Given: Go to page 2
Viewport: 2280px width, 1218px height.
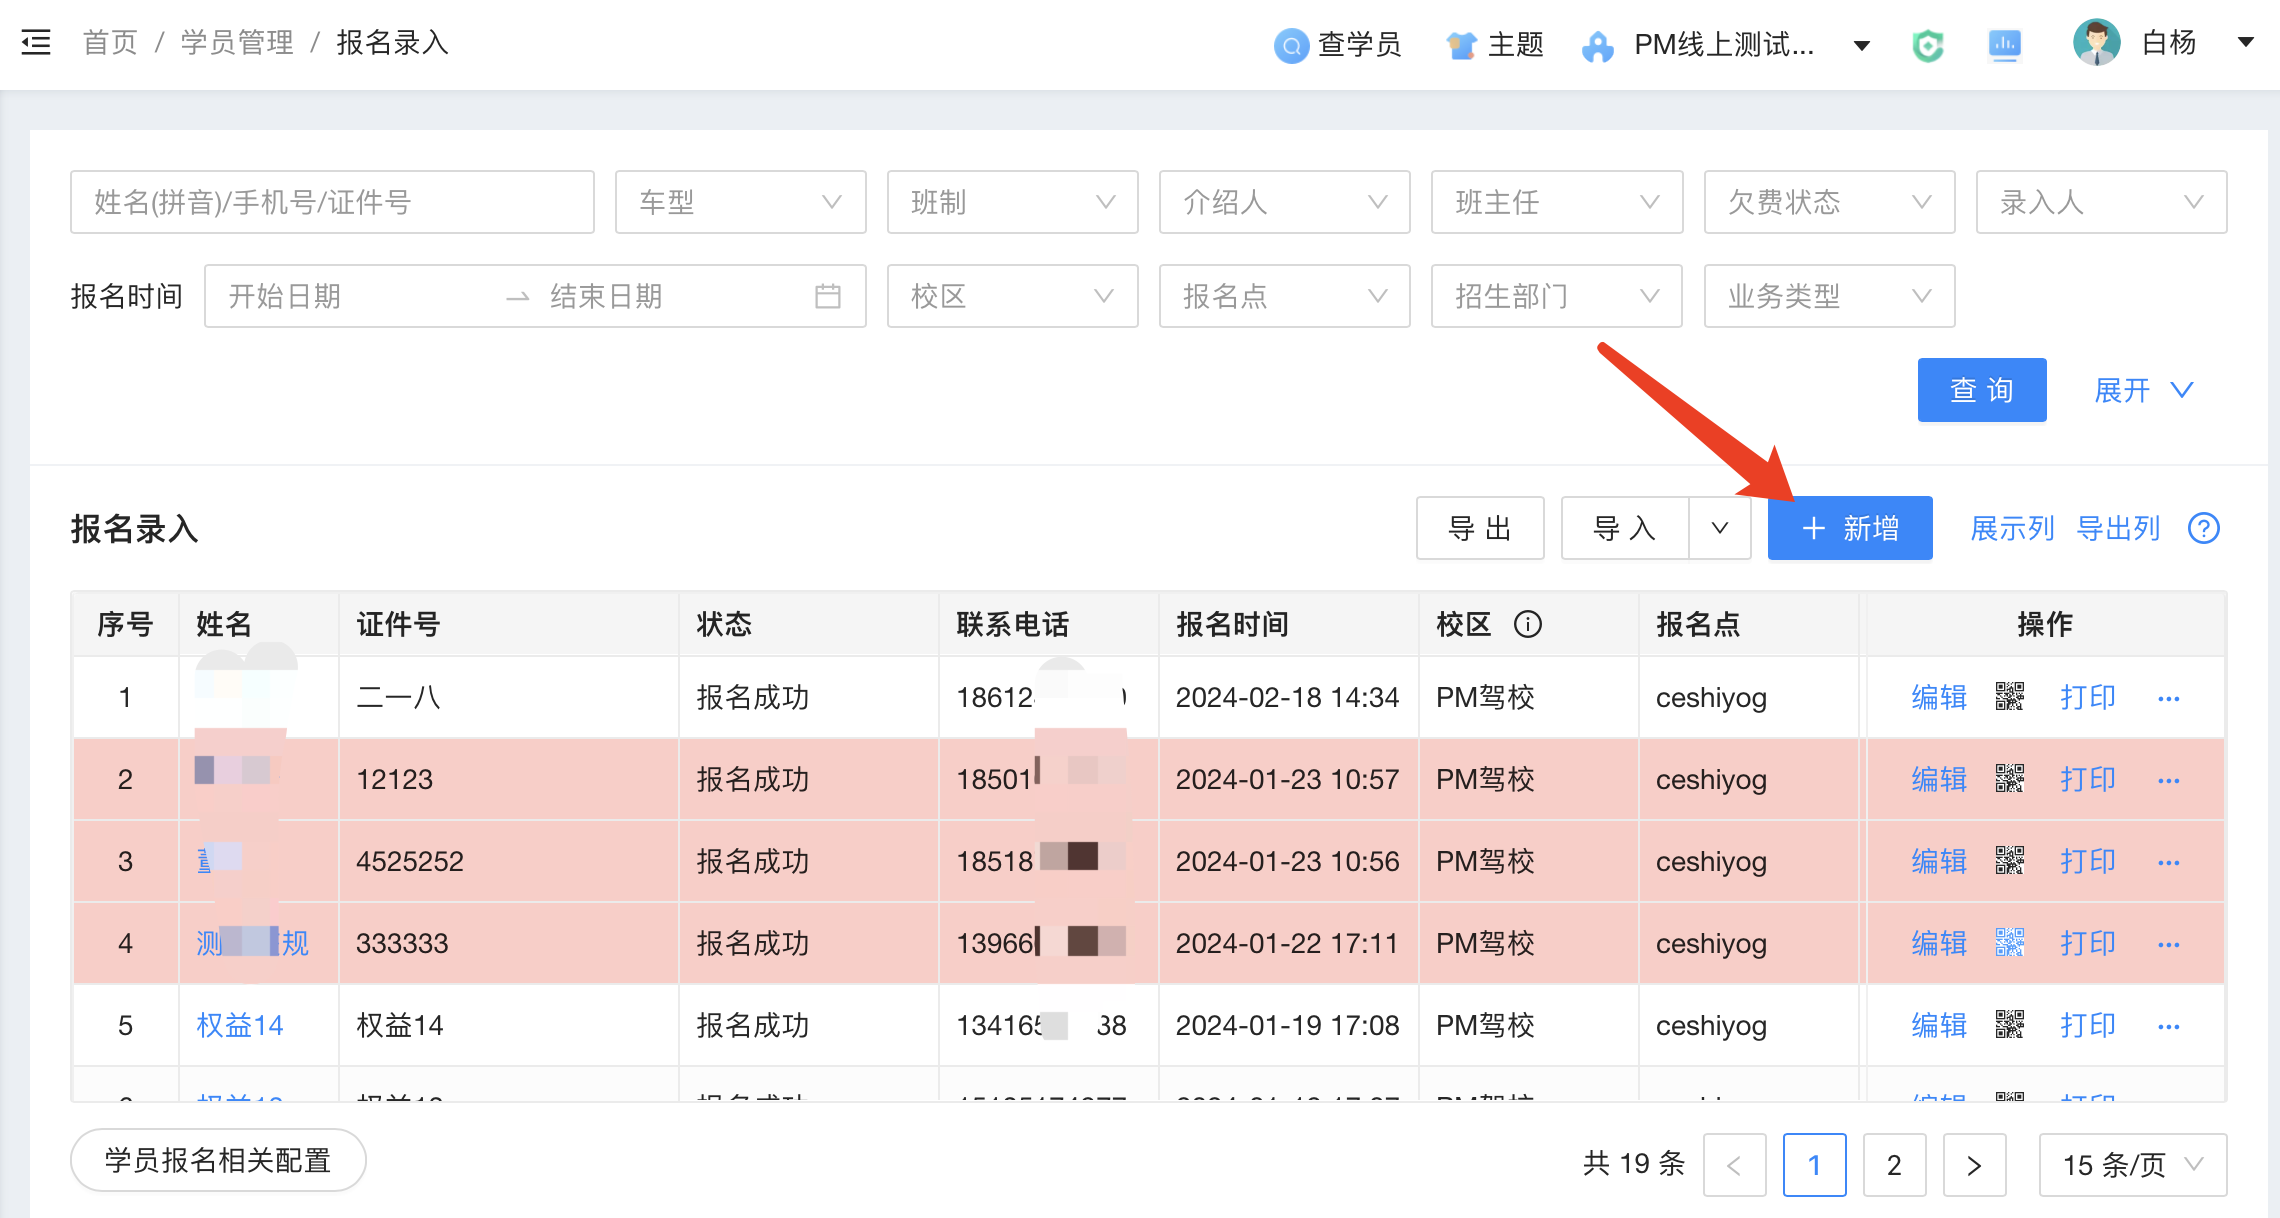Looking at the screenshot, I should 1894,1164.
